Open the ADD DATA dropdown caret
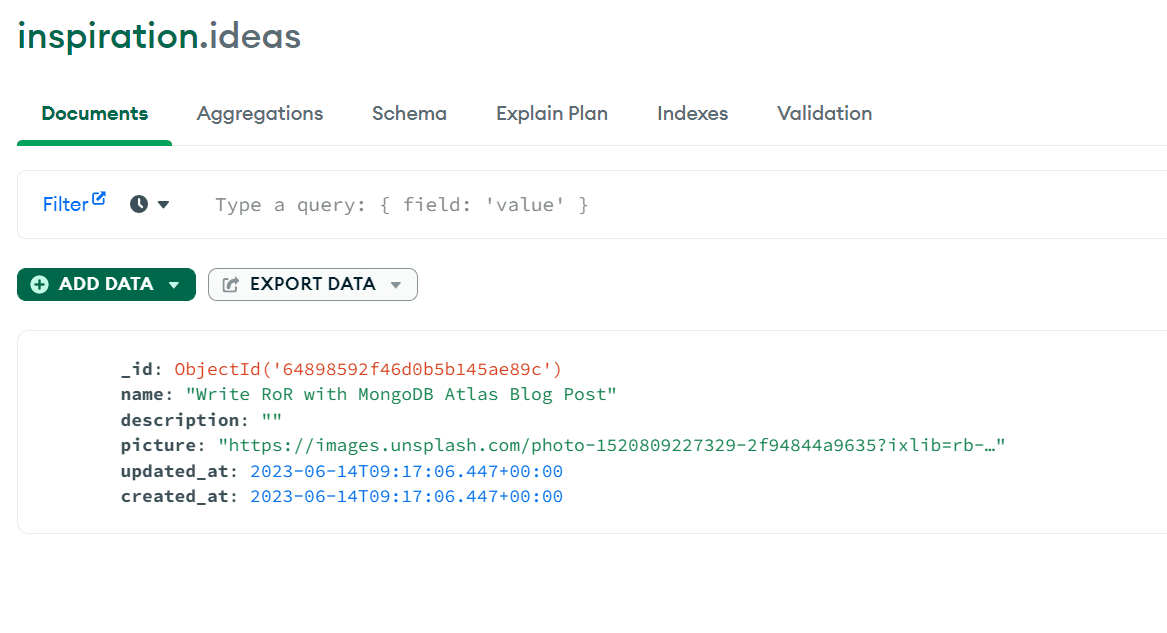1167x633 pixels. [x=174, y=285]
